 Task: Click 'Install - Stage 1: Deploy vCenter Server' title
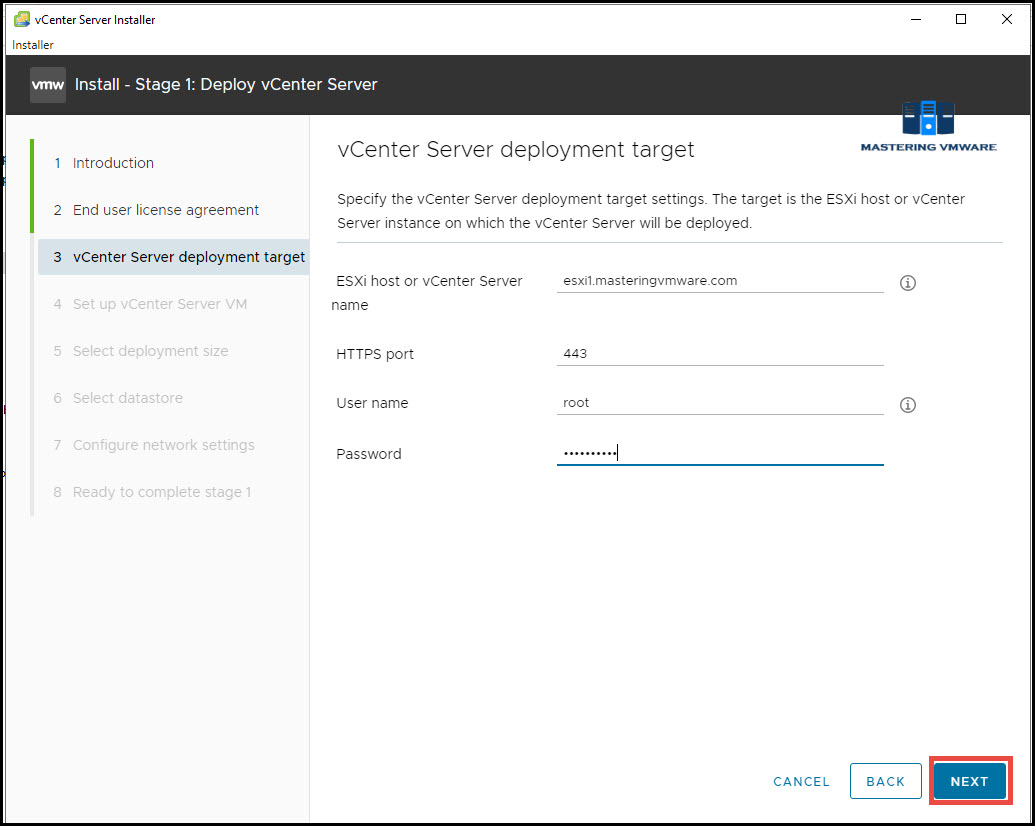pos(226,85)
